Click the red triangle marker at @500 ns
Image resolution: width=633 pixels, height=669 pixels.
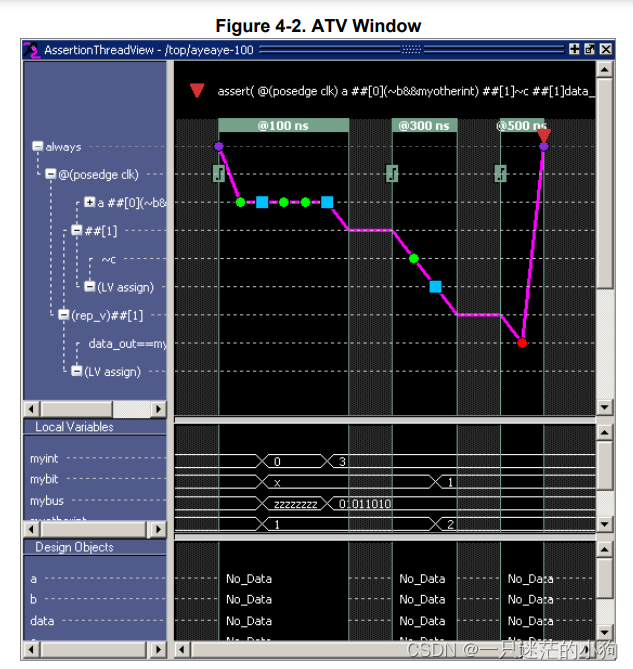tap(544, 135)
